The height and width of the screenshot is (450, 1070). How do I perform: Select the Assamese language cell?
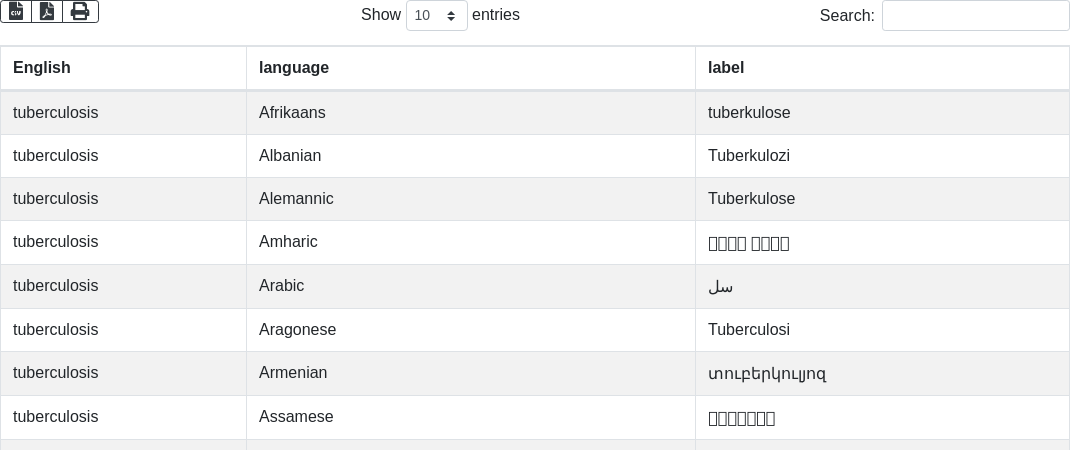pyautogui.click(x=296, y=417)
